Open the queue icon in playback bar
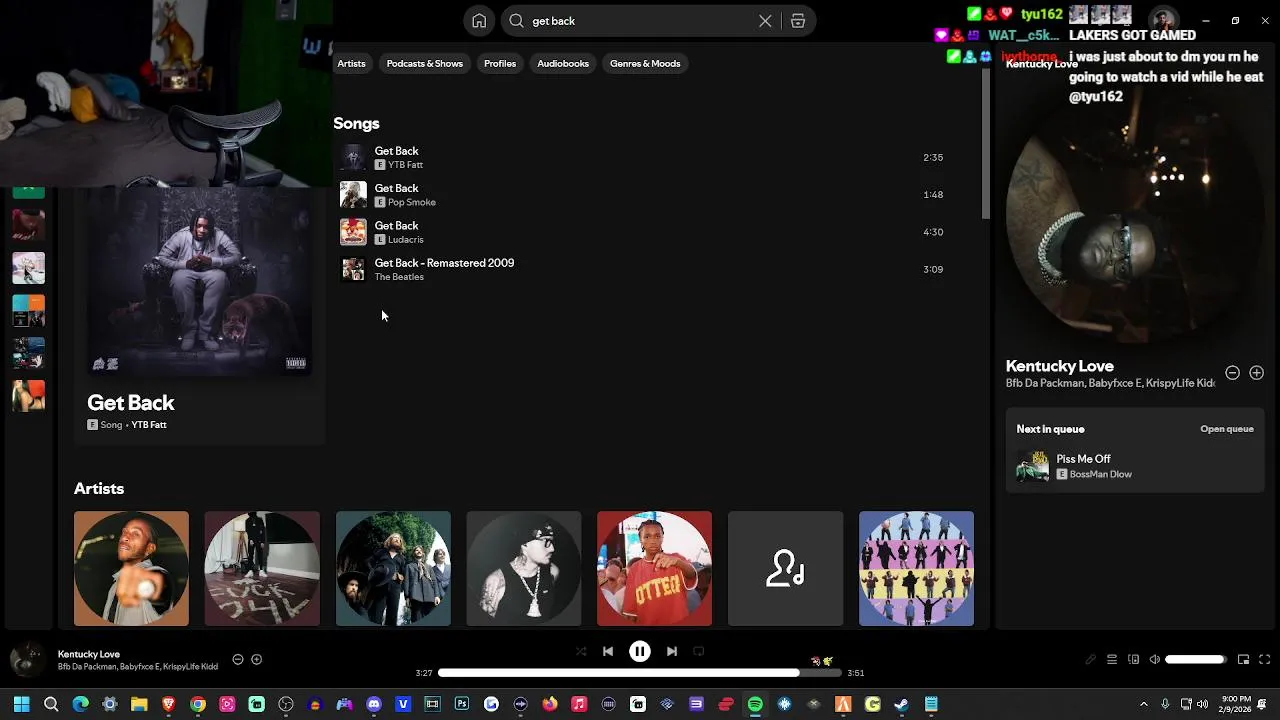The image size is (1280, 720). [x=1112, y=659]
